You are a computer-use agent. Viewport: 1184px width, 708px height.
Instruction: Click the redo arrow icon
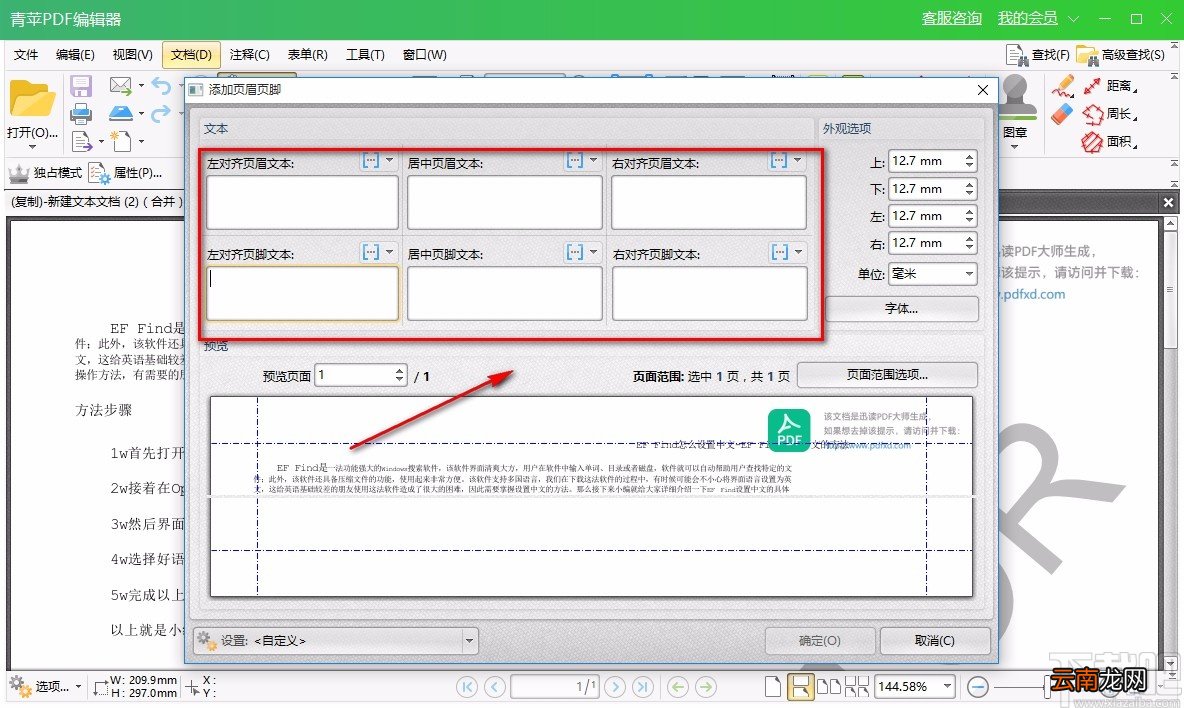coord(161,113)
